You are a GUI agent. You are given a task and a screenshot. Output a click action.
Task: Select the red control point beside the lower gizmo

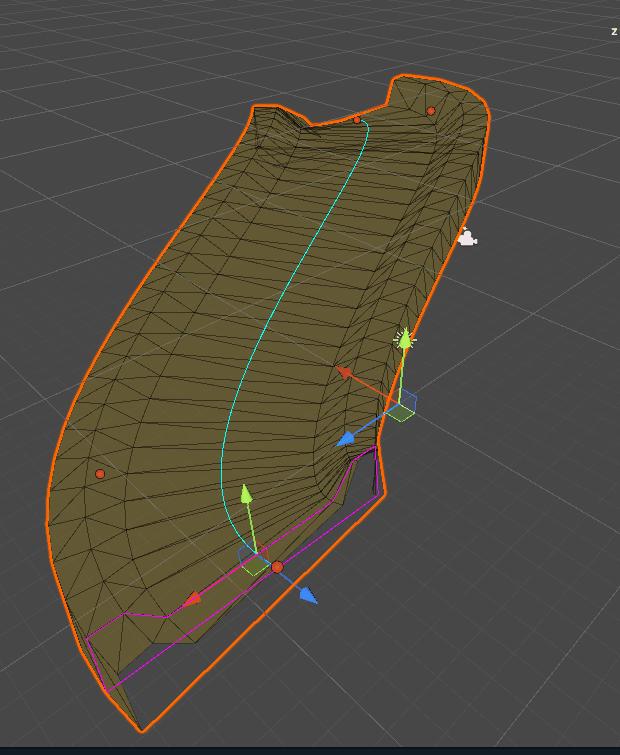pyautogui.click(x=277, y=567)
